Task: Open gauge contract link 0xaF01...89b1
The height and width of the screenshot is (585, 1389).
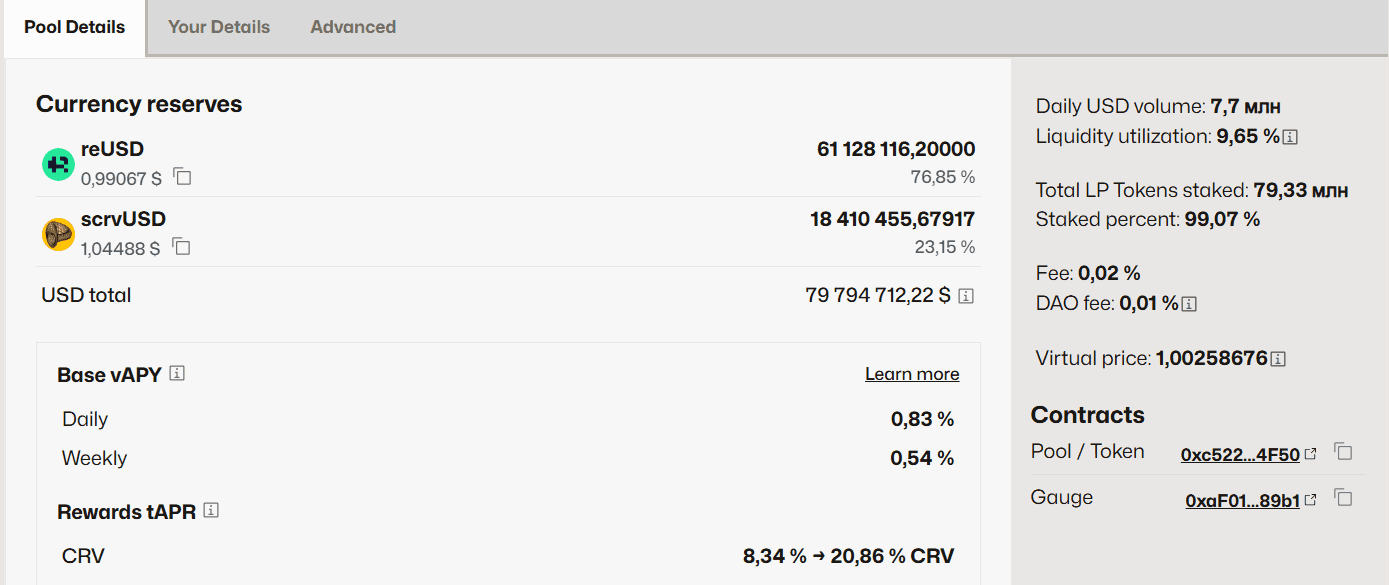Action: [x=1242, y=501]
